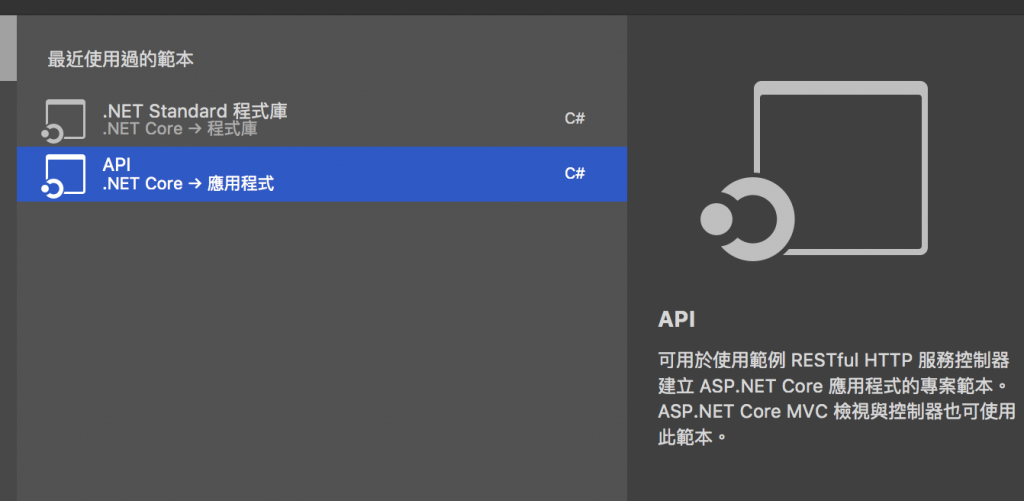Viewport: 1024px width, 501px height.
Task: Click the left sidebar scrollbar thumb
Action: tap(8, 47)
